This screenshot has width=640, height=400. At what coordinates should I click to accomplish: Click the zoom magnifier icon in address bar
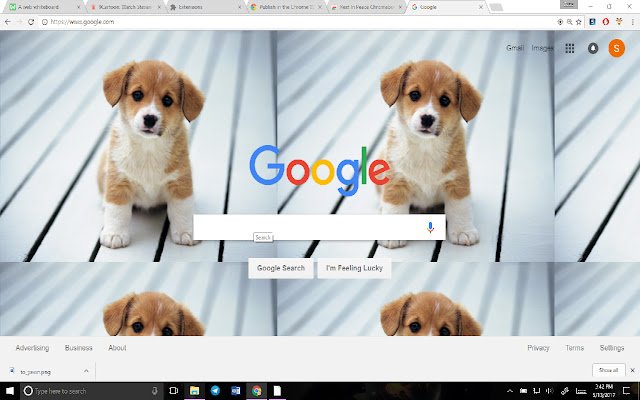569,22
